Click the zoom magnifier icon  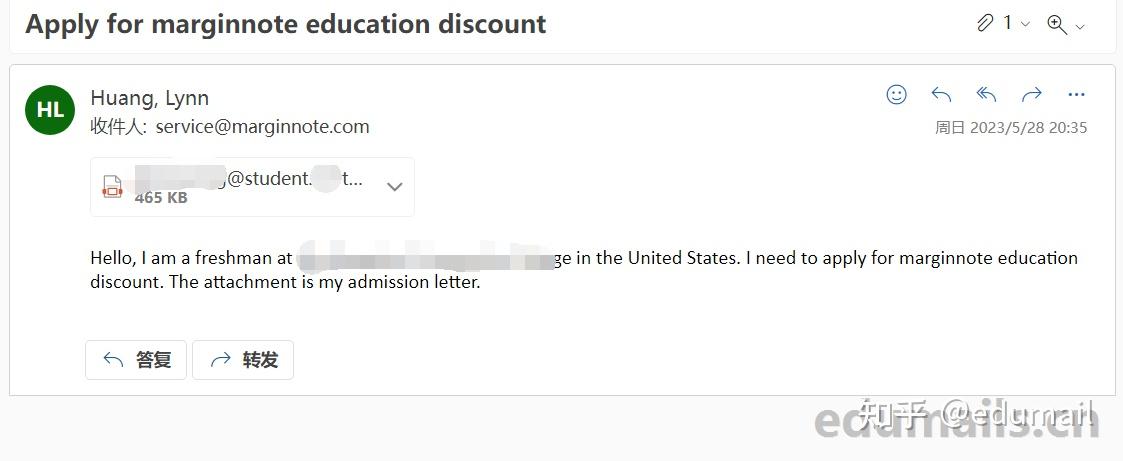[1056, 25]
